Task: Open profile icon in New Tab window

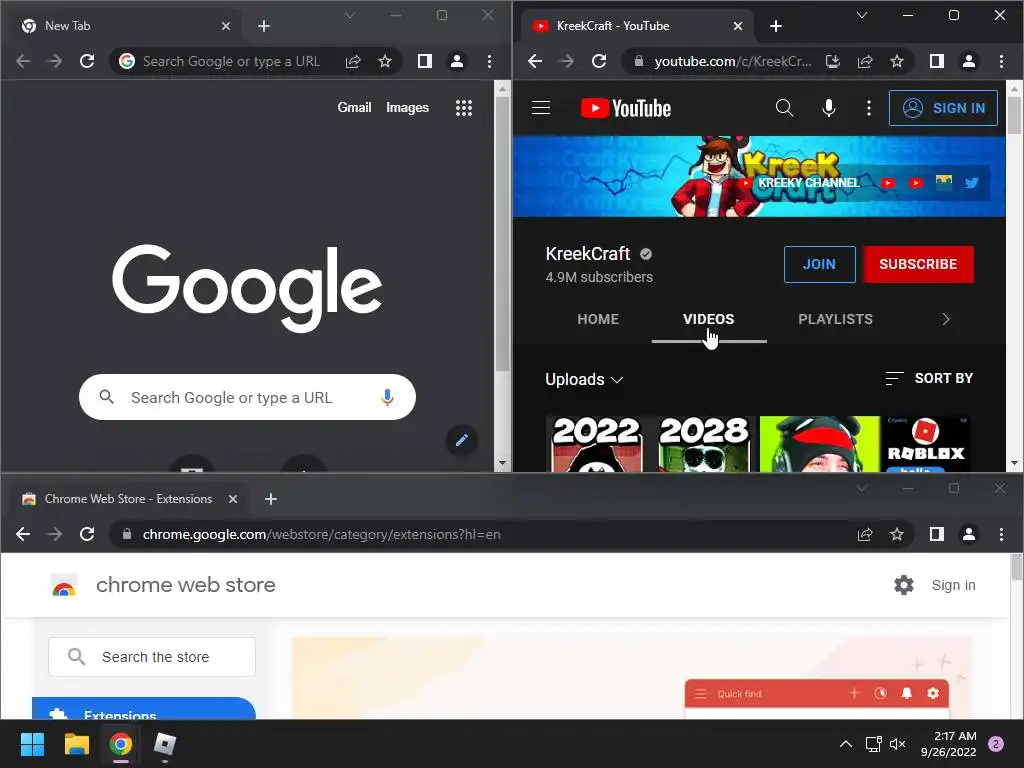Action: click(x=456, y=61)
